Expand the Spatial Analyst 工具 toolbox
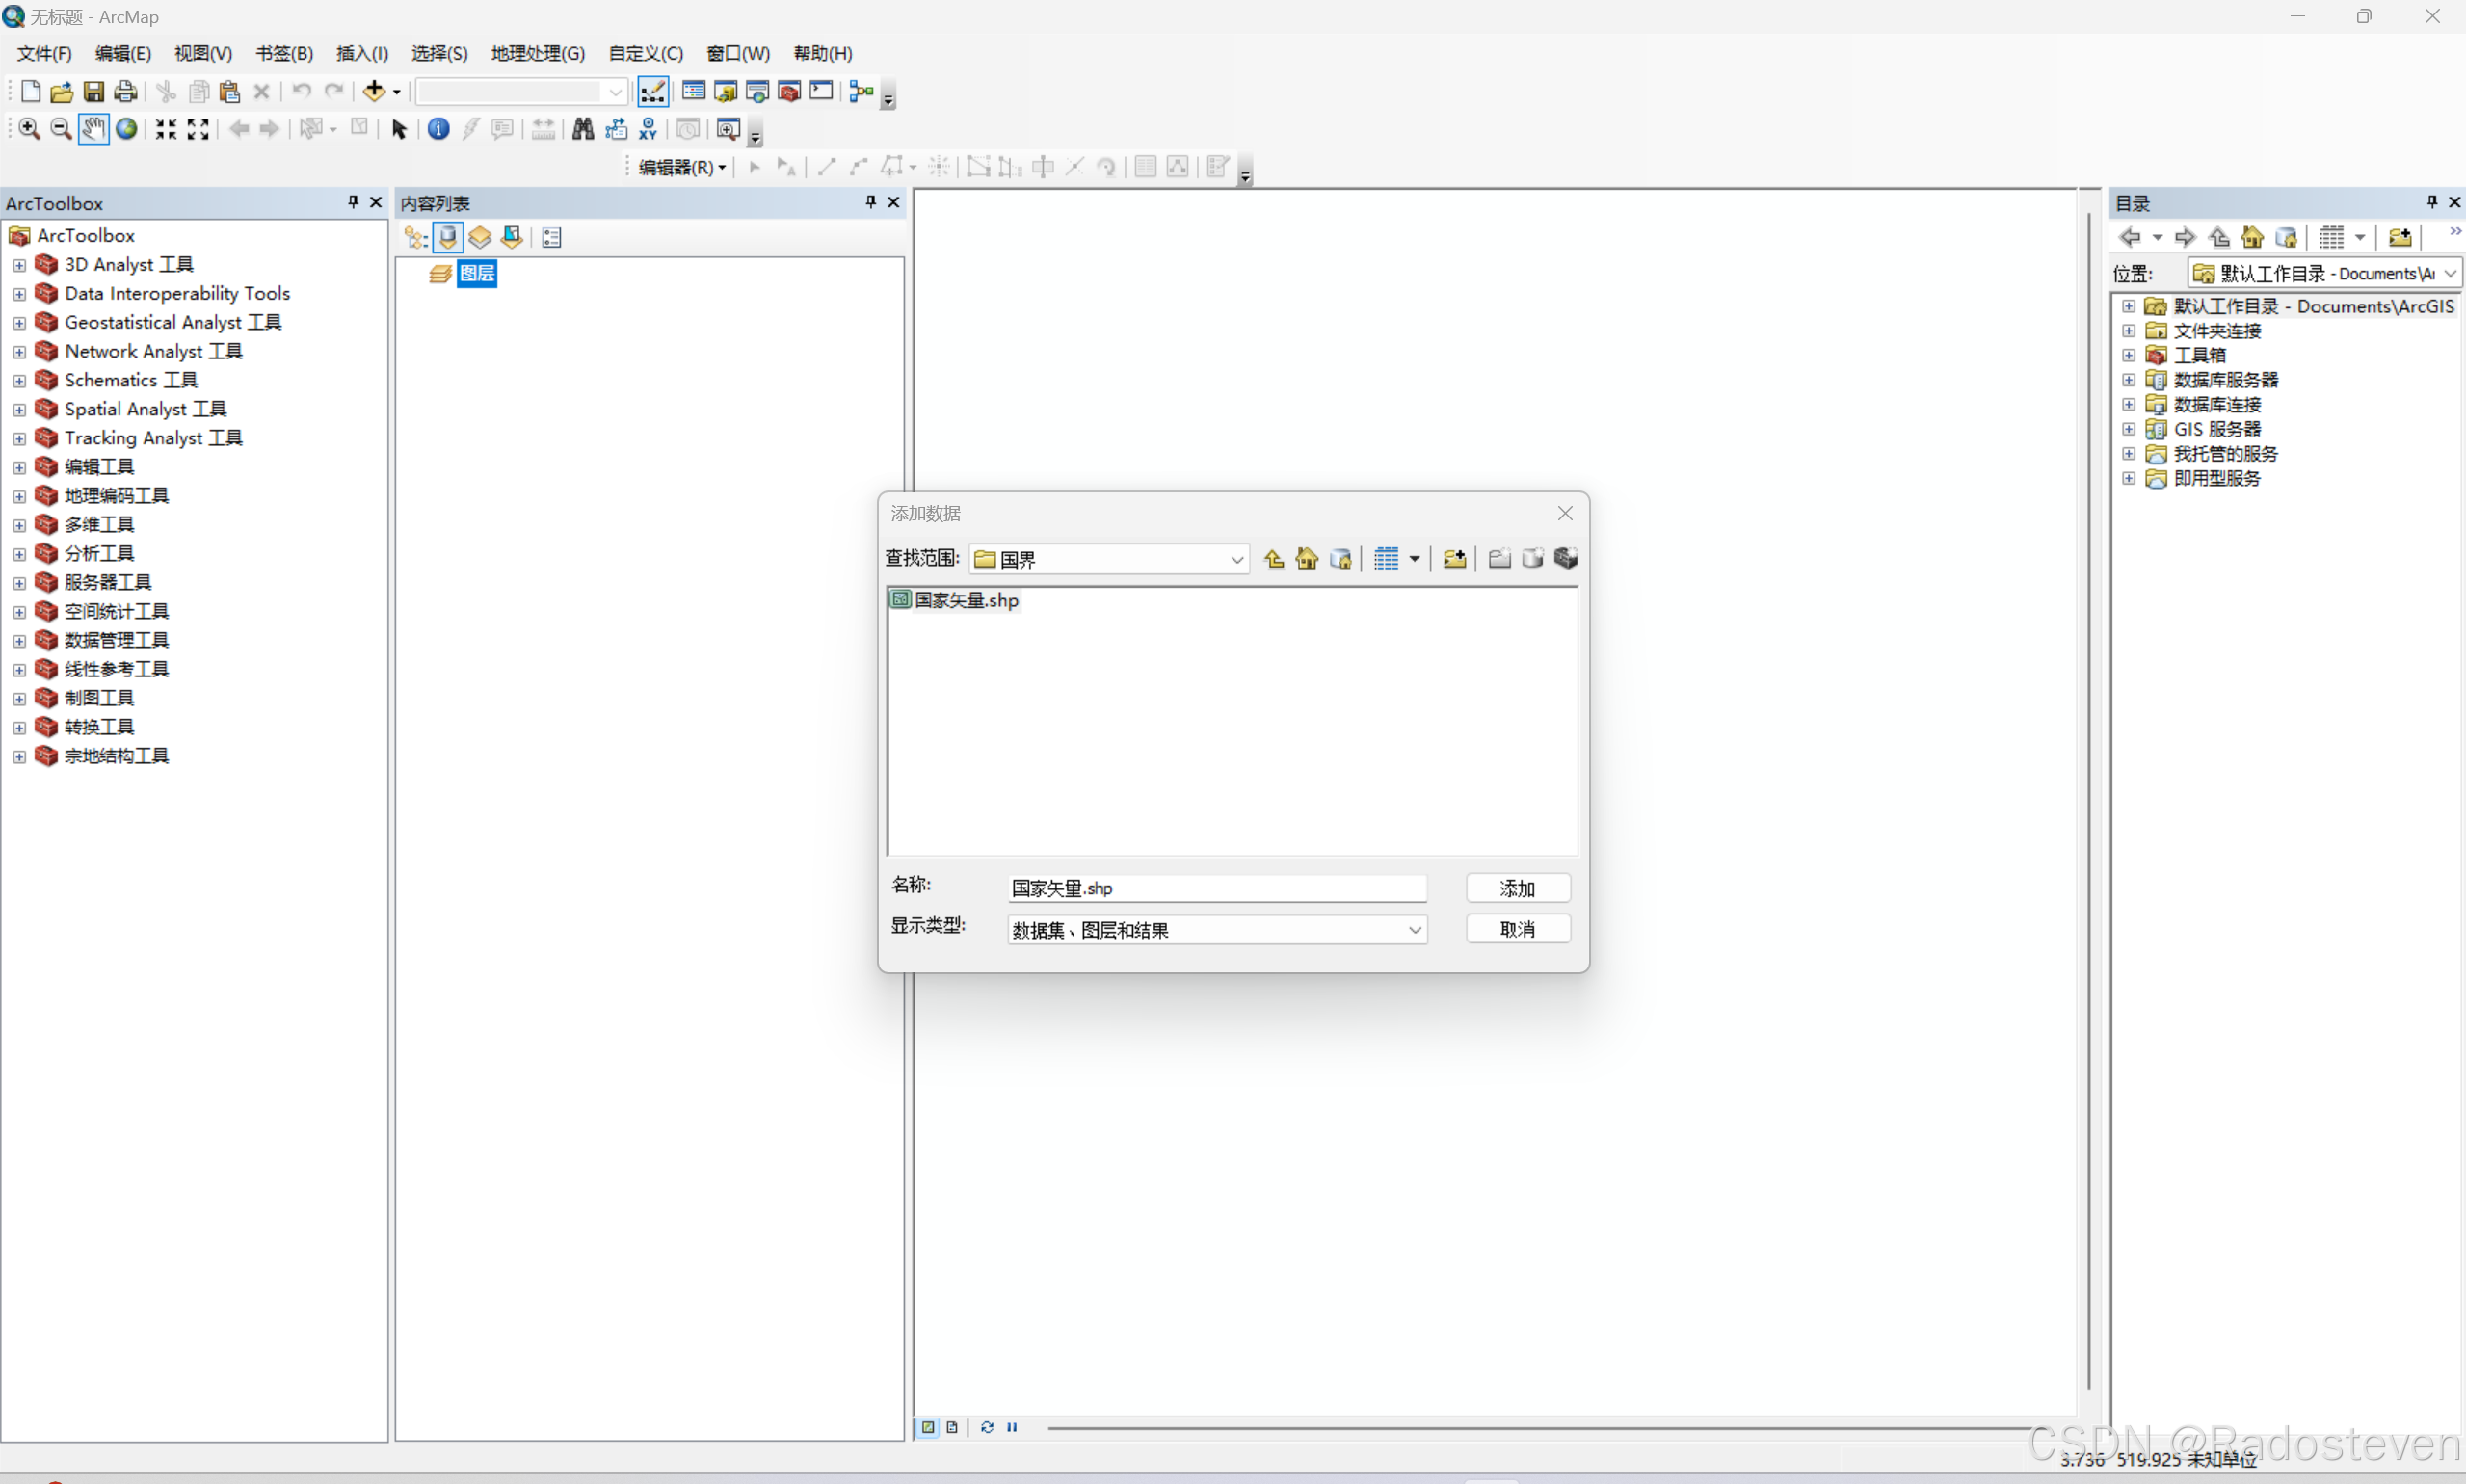The image size is (2466, 1484). tap(18, 409)
